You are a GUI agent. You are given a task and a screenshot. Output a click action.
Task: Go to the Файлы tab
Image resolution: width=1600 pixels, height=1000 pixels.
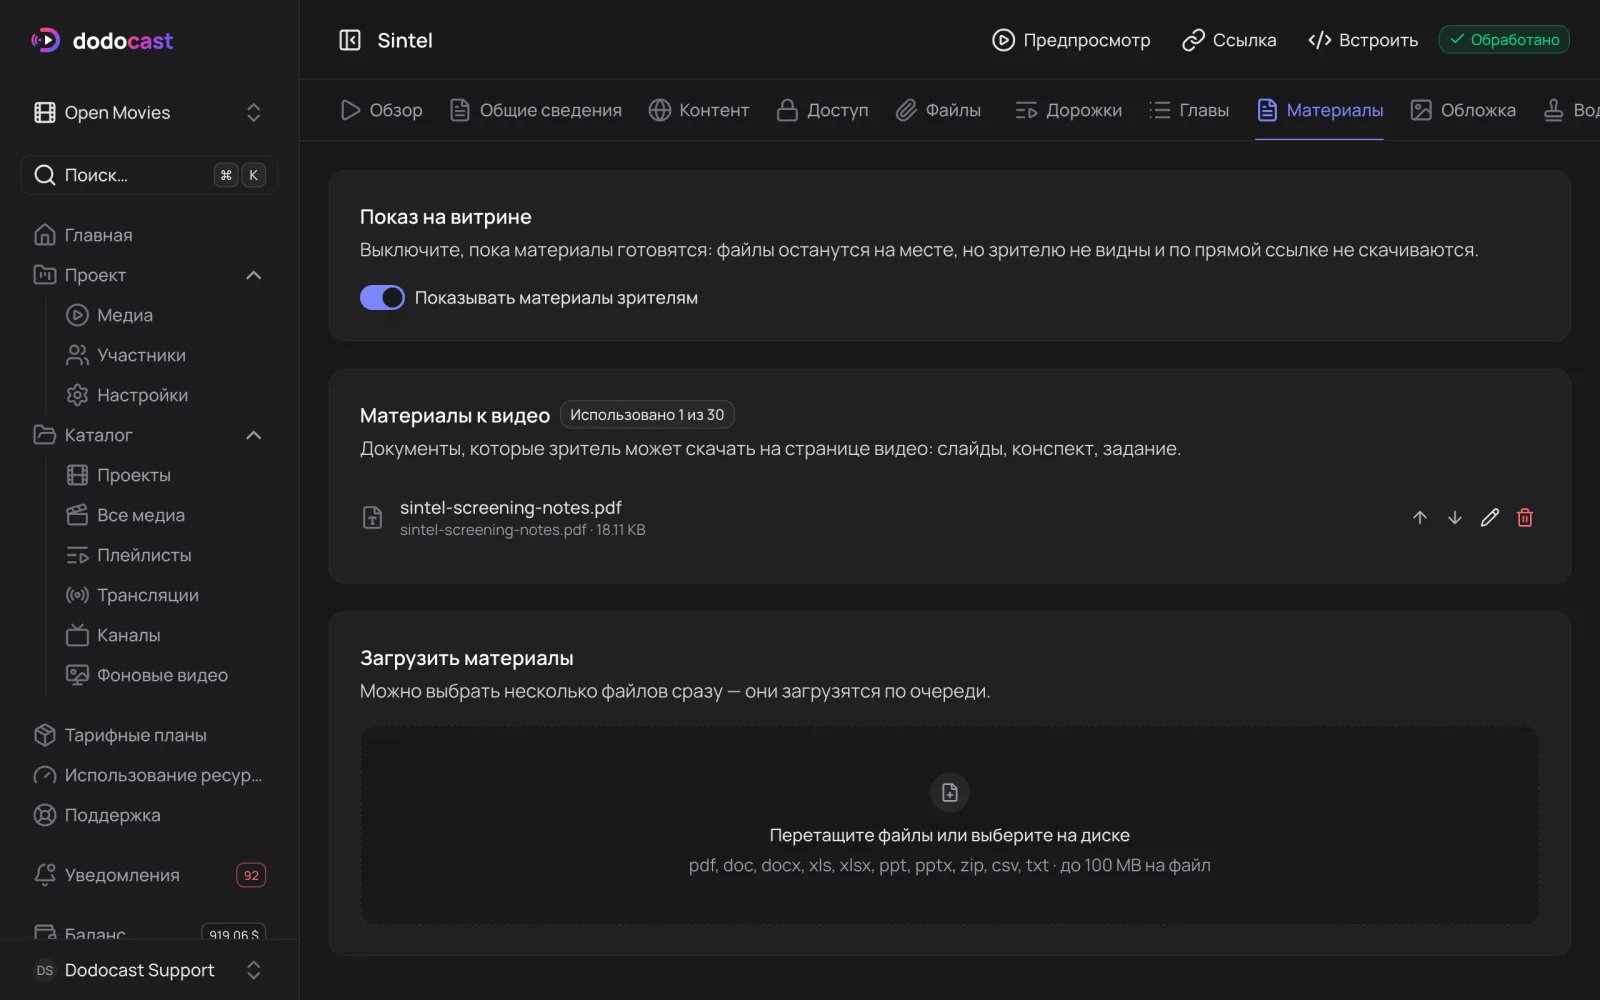coord(938,110)
